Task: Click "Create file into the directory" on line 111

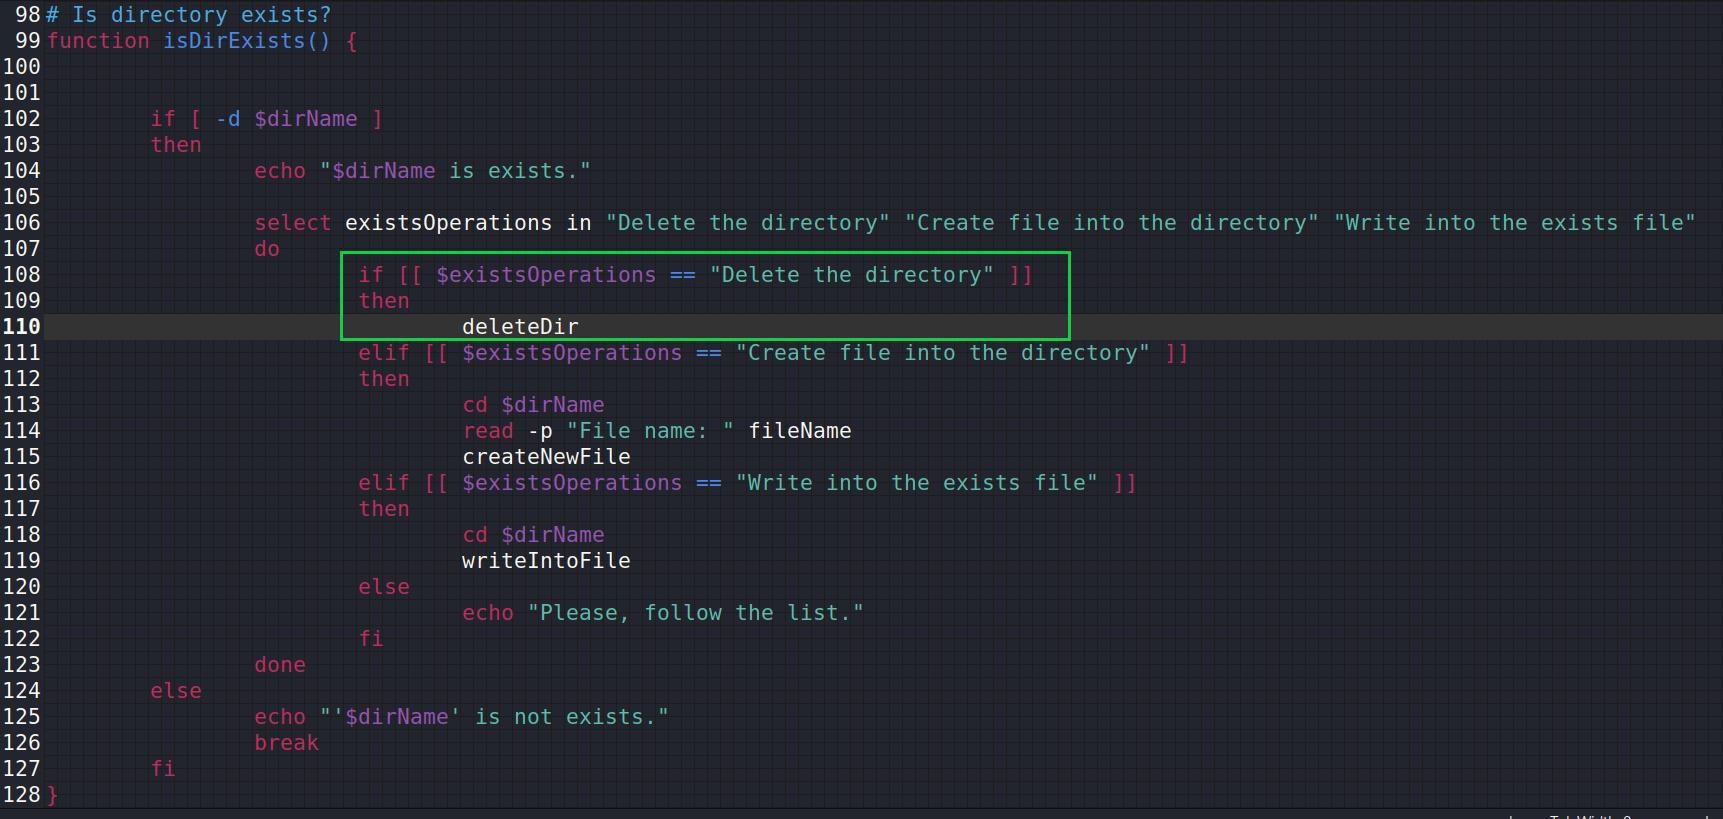Action: (943, 353)
